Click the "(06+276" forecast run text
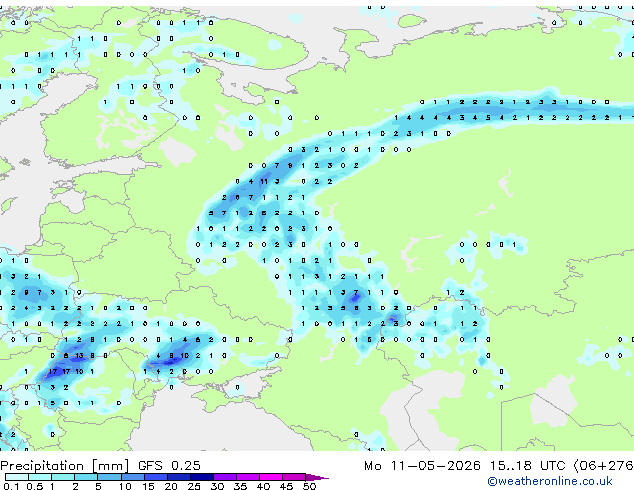 pos(603,465)
